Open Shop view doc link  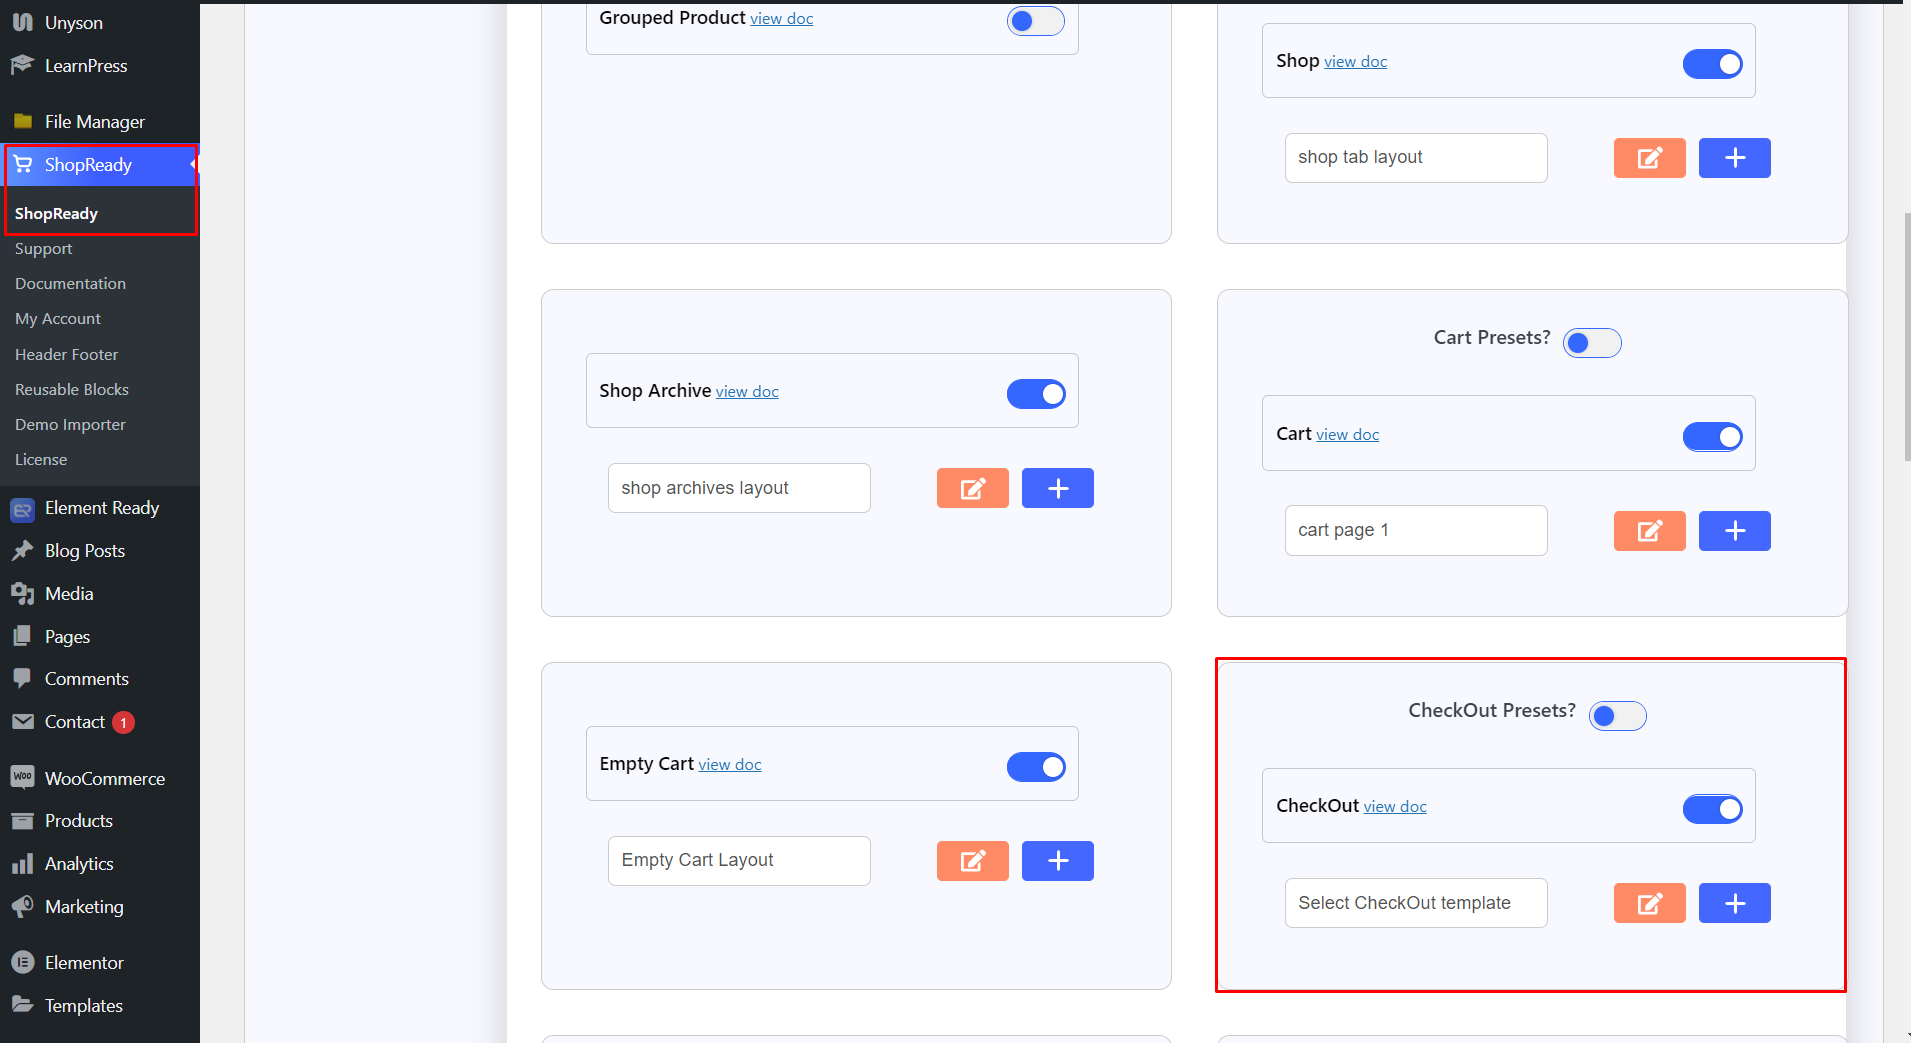(1355, 62)
